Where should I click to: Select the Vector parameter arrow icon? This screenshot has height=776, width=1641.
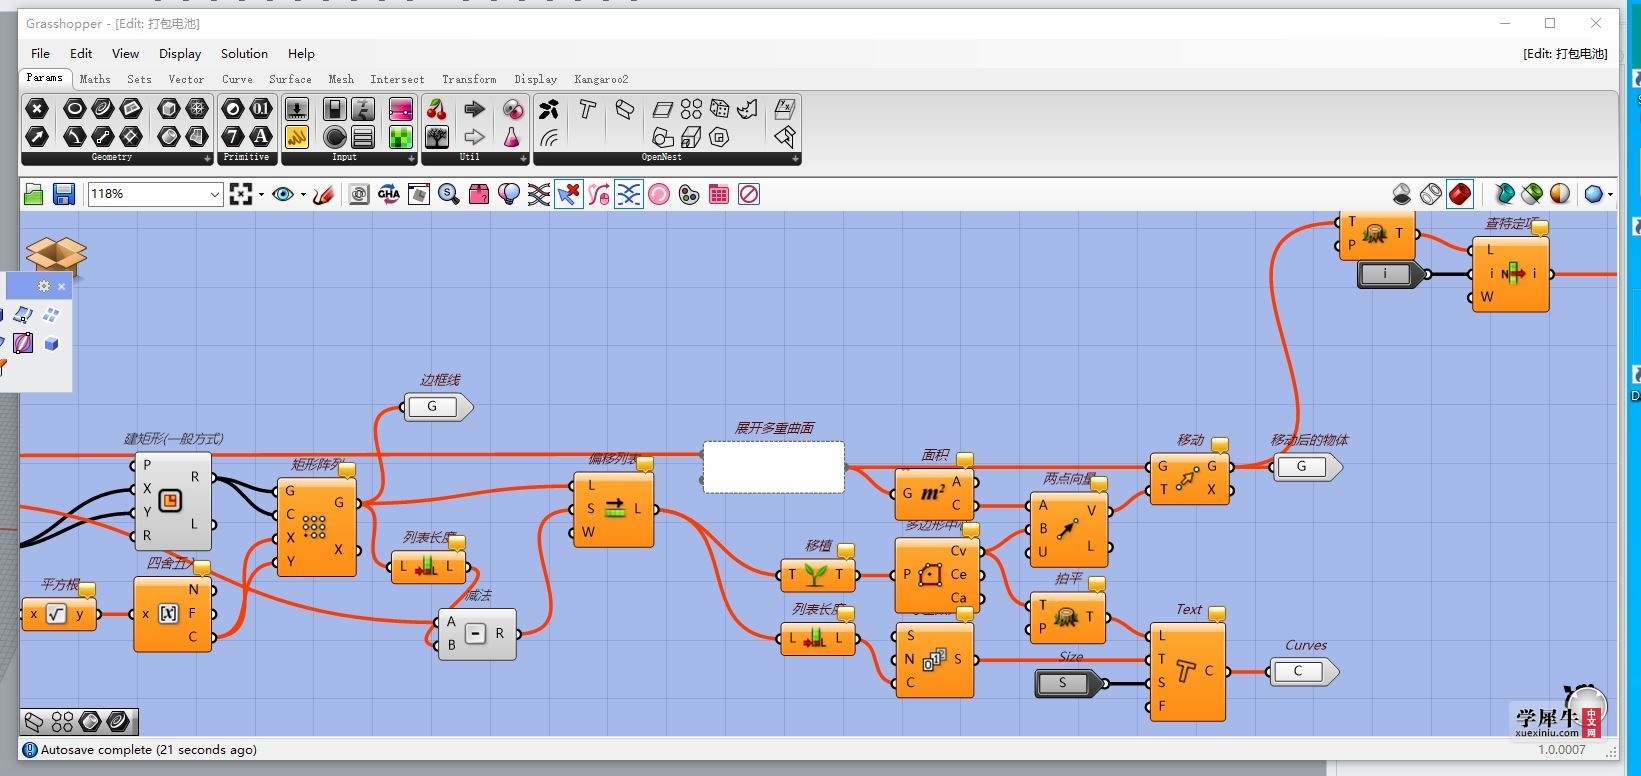37,136
